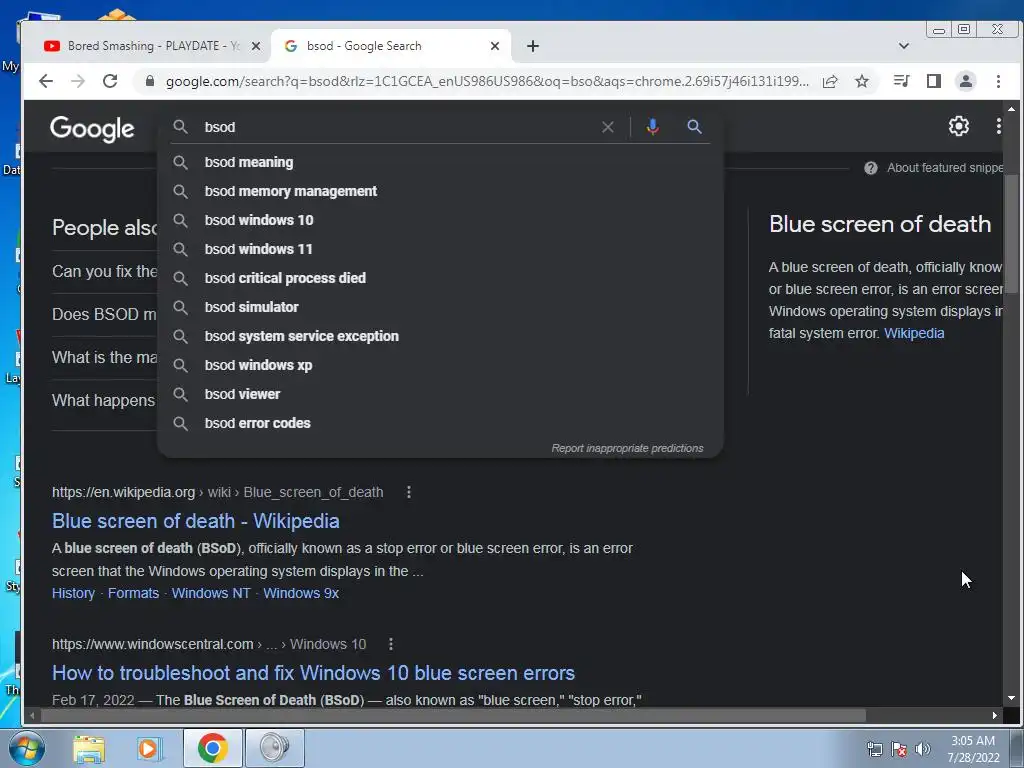This screenshot has height=768, width=1024.
Task: Click the network tray icon
Action: pos(874,749)
